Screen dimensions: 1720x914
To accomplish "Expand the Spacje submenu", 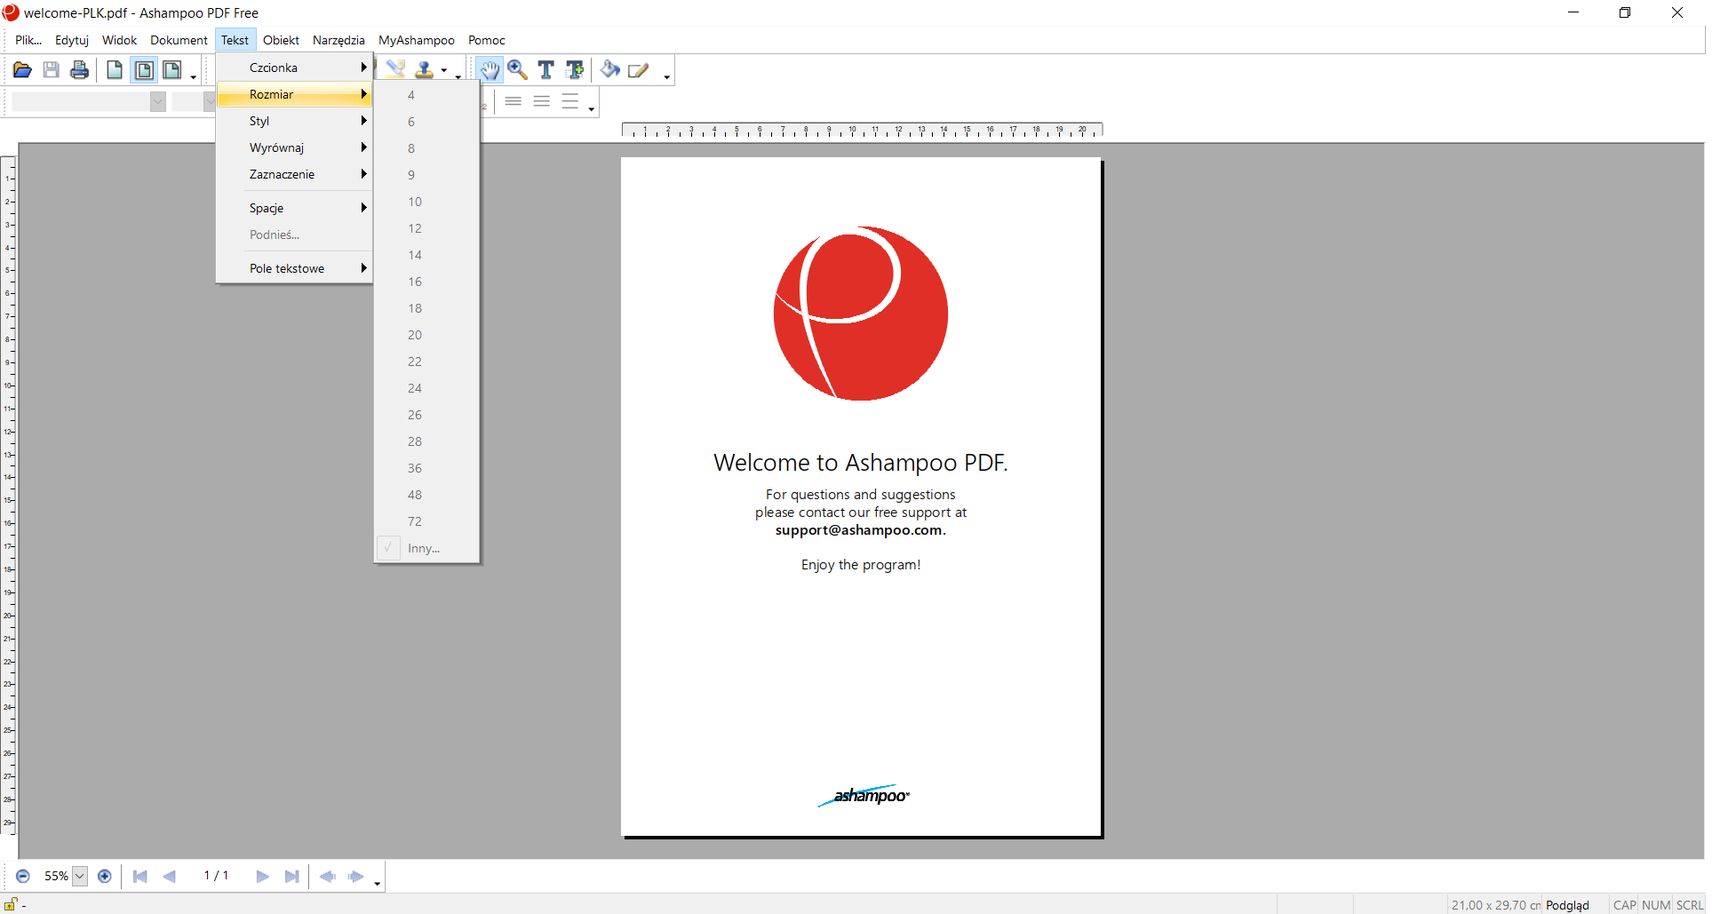I will (x=294, y=208).
